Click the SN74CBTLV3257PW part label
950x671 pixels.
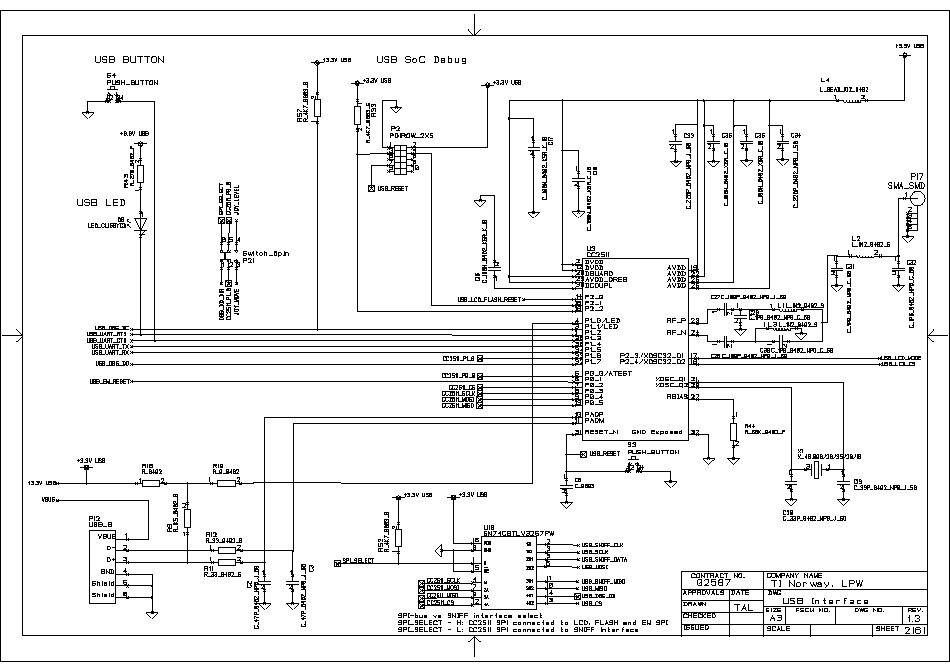(518, 534)
